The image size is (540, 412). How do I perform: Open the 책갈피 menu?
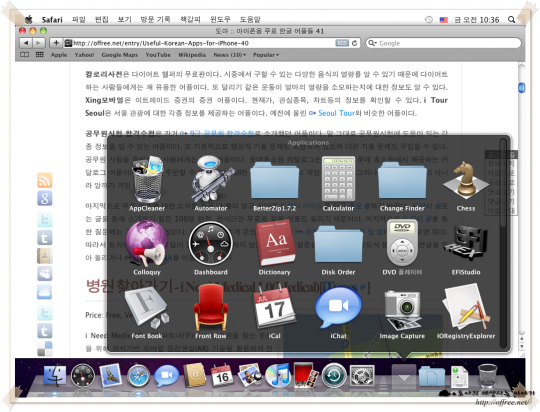(x=190, y=19)
